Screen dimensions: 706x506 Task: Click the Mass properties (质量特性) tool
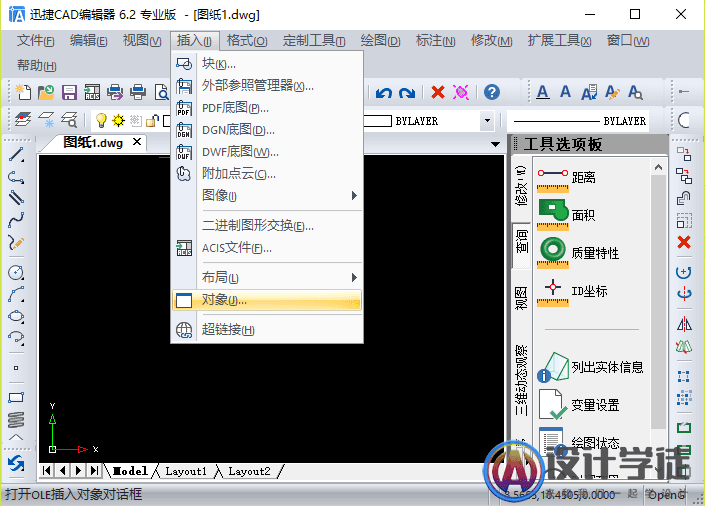point(578,253)
